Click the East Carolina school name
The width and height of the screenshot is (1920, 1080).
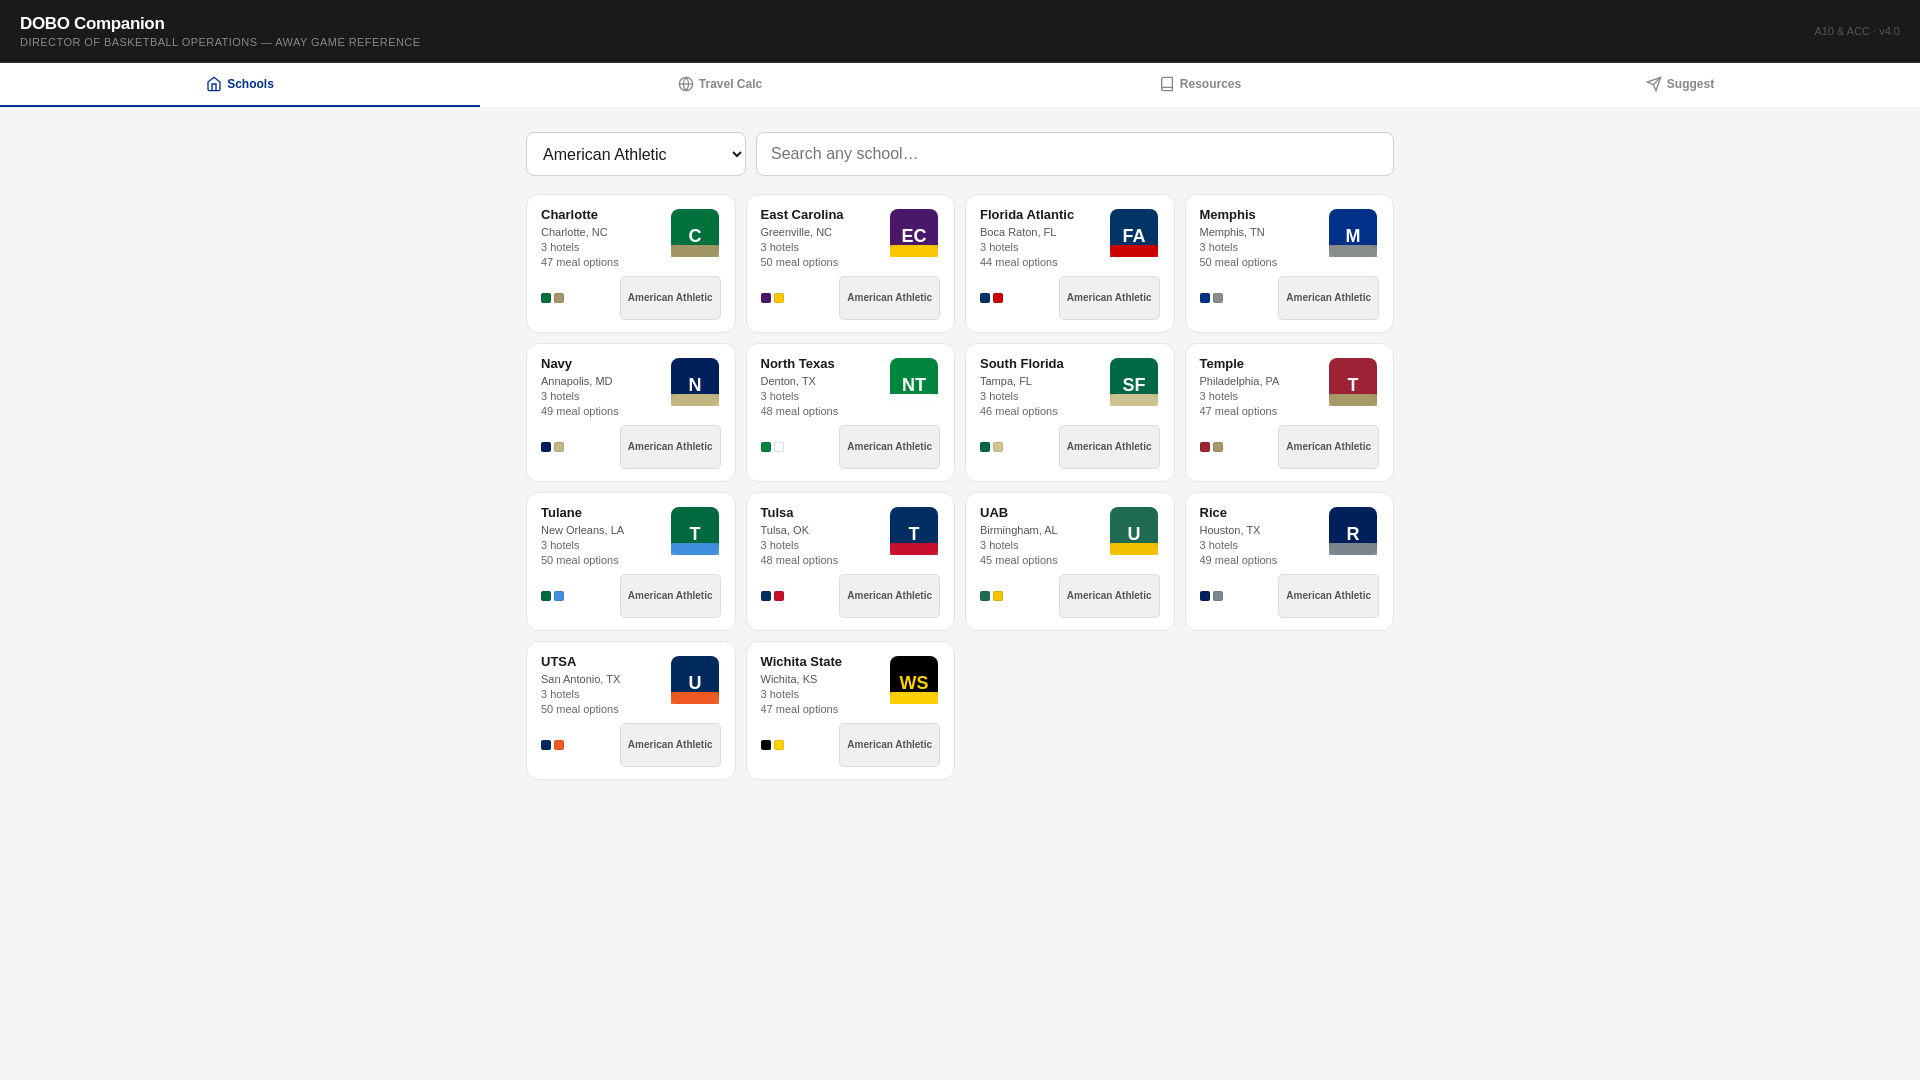tap(802, 215)
